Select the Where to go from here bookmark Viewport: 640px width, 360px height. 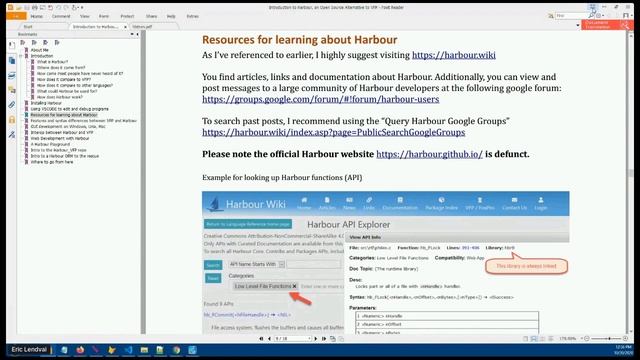pos(52,162)
